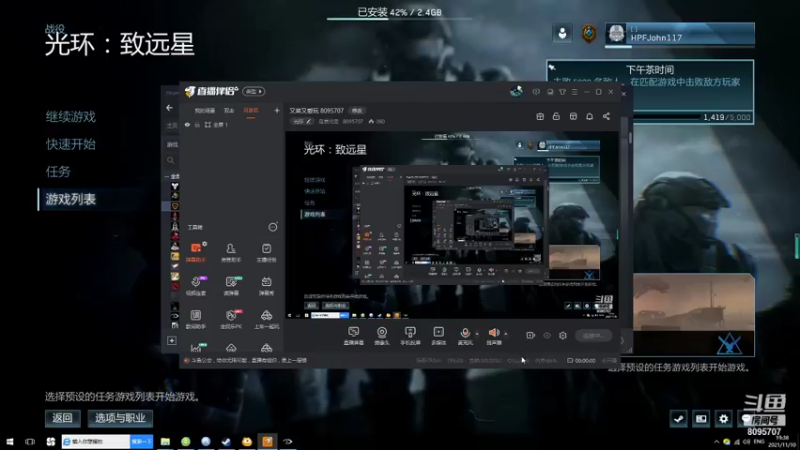
Task: Select 快速开始 in game menu
Action: 71,144
